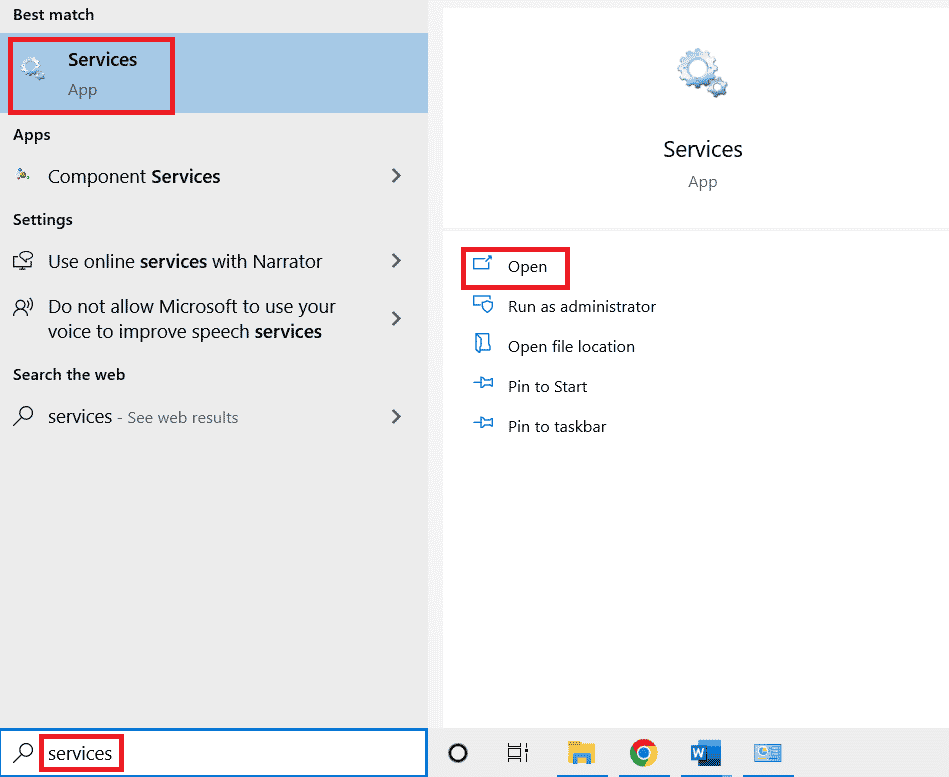Open the Services best match result
949x777 pixels.
pos(214,73)
